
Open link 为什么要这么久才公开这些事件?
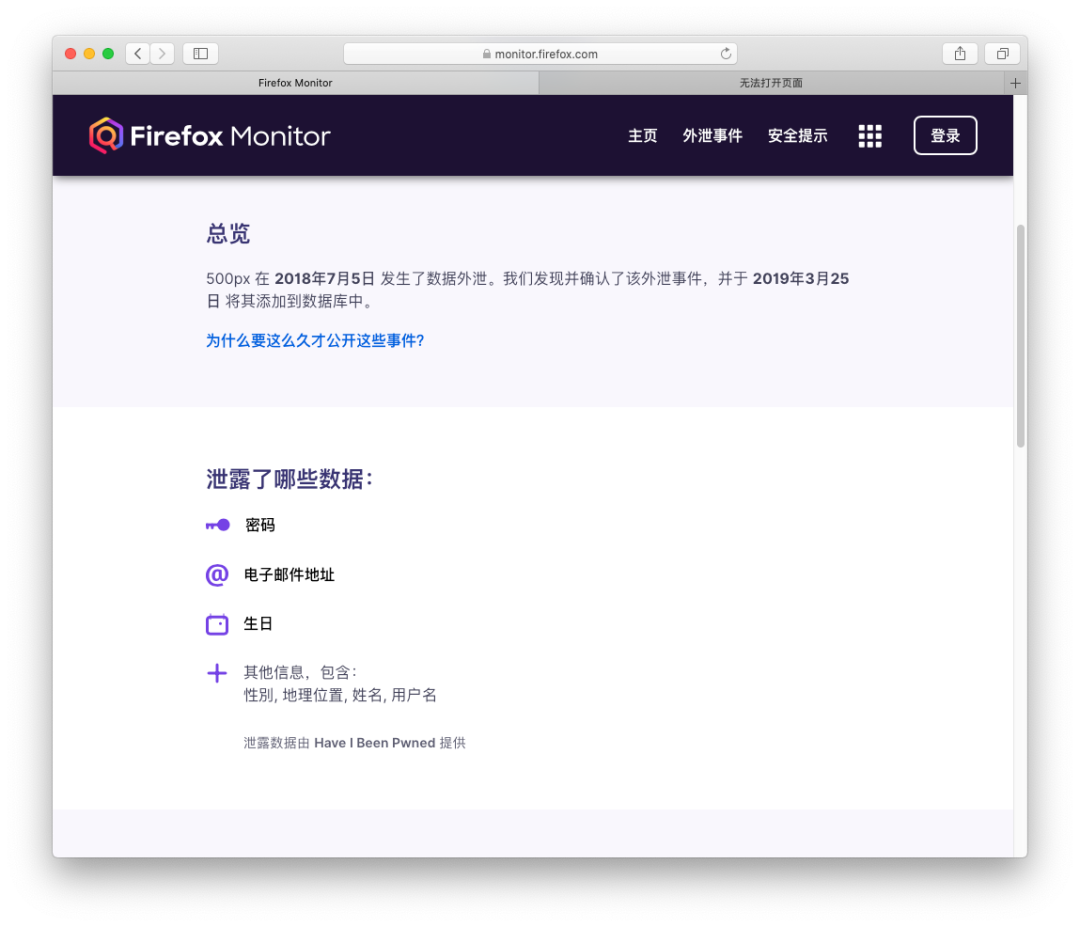pos(315,341)
